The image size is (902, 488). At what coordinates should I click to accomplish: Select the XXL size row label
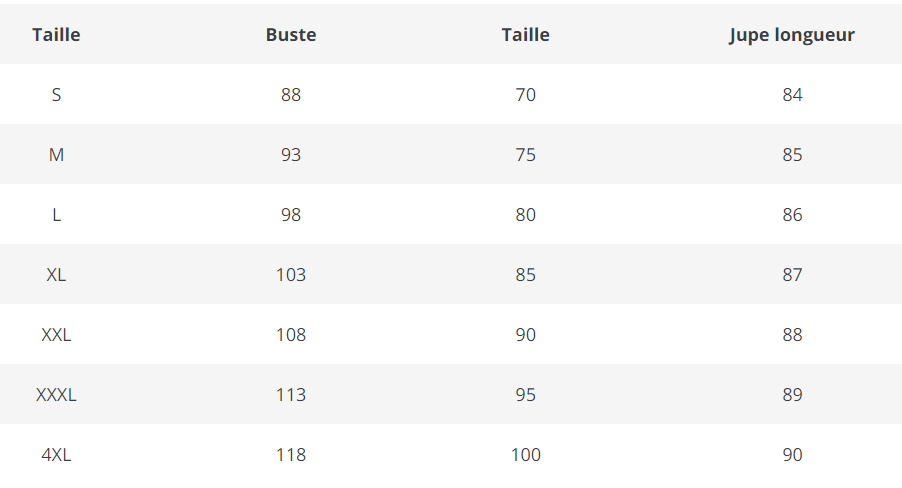click(x=56, y=335)
